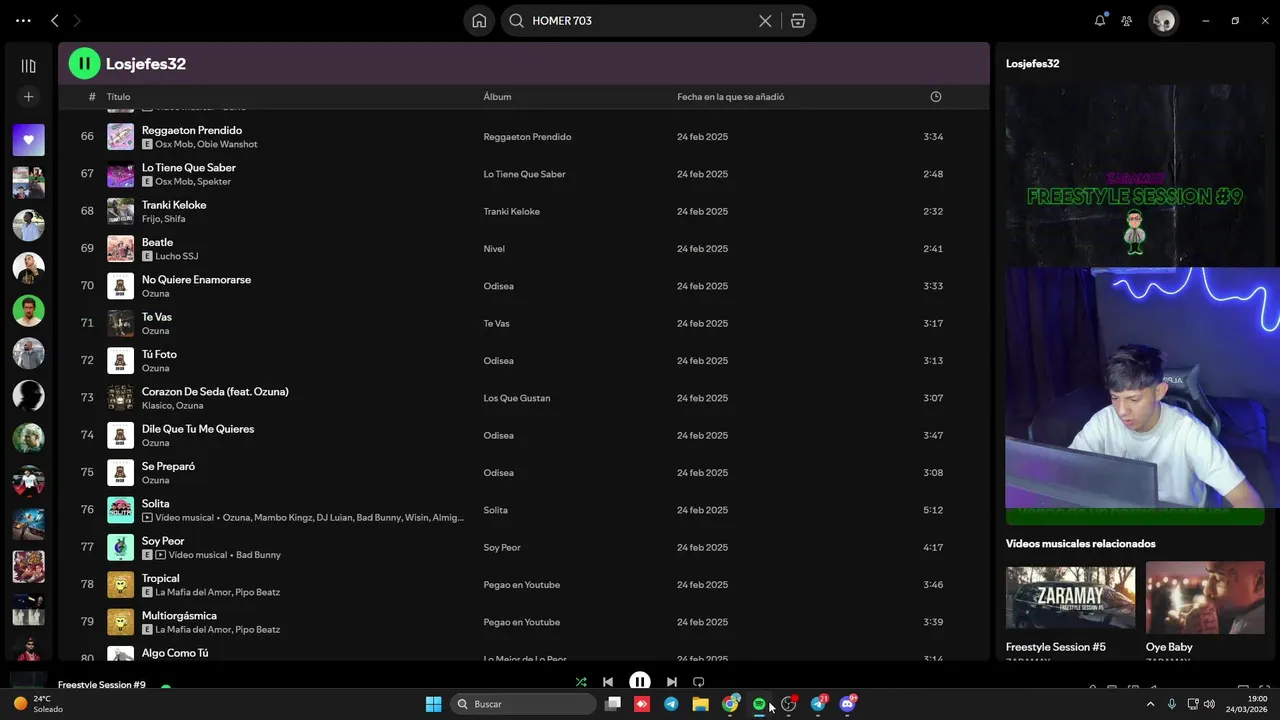Open the Freestyle Session #5 video thumbnail

click(x=1070, y=598)
